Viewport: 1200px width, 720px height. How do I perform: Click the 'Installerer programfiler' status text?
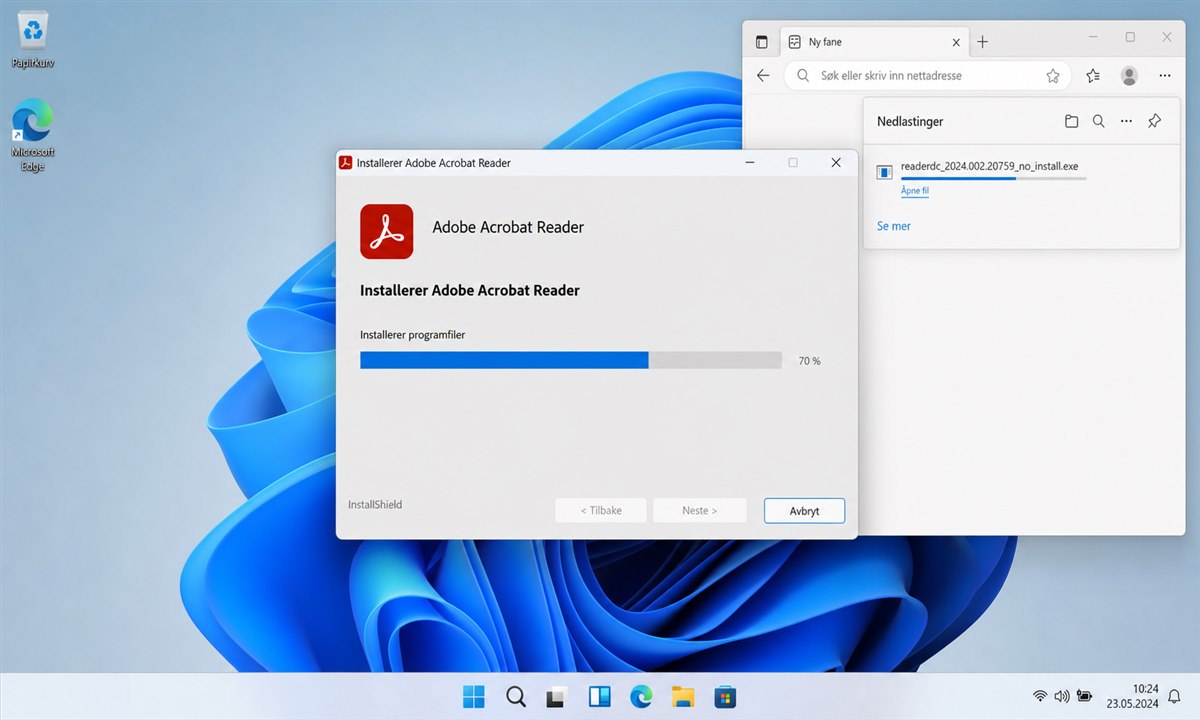[x=413, y=335]
